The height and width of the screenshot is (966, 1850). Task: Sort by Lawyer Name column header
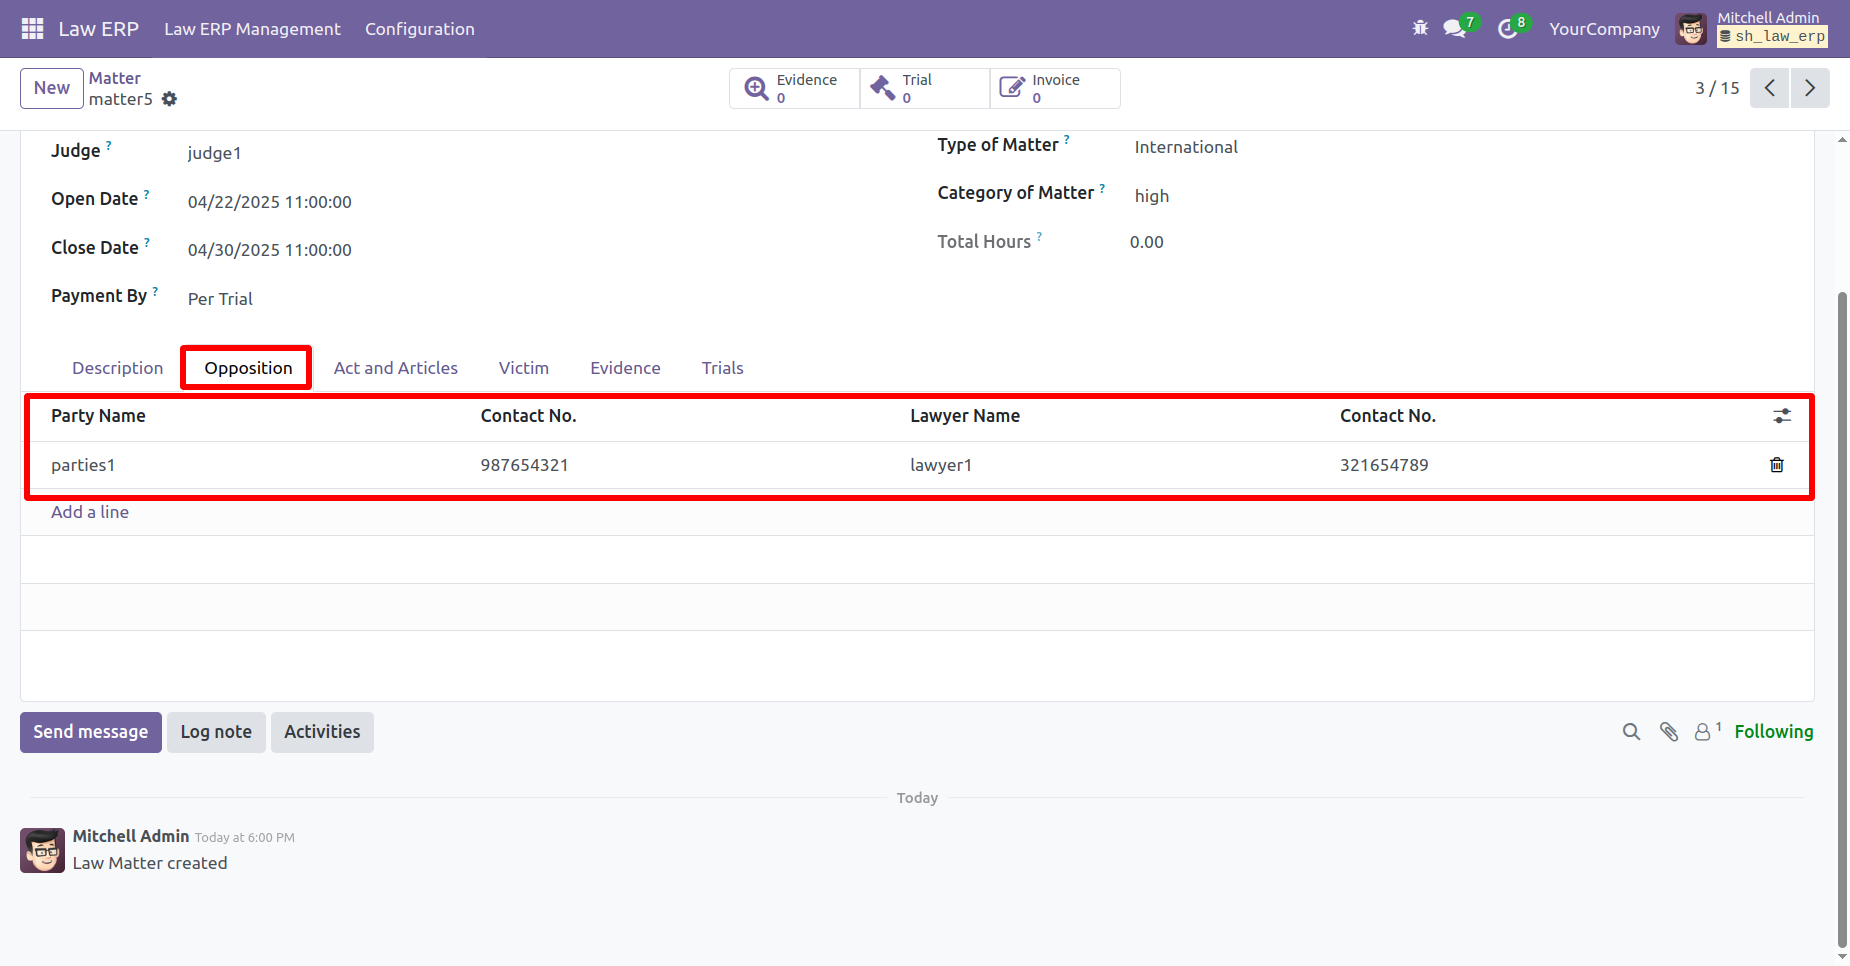click(x=965, y=416)
